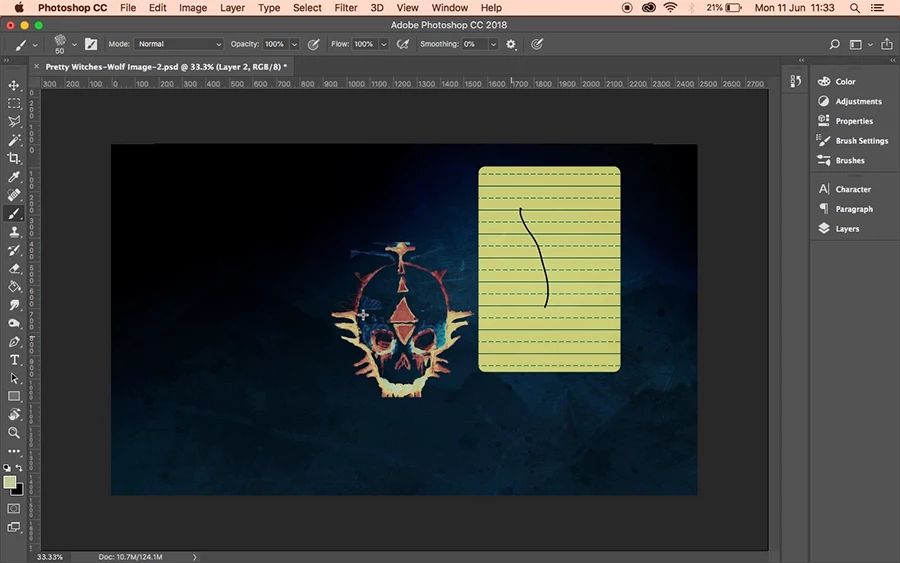Open the tool preset picker arrow
Viewport: 900px width, 563px height.
[35, 45]
